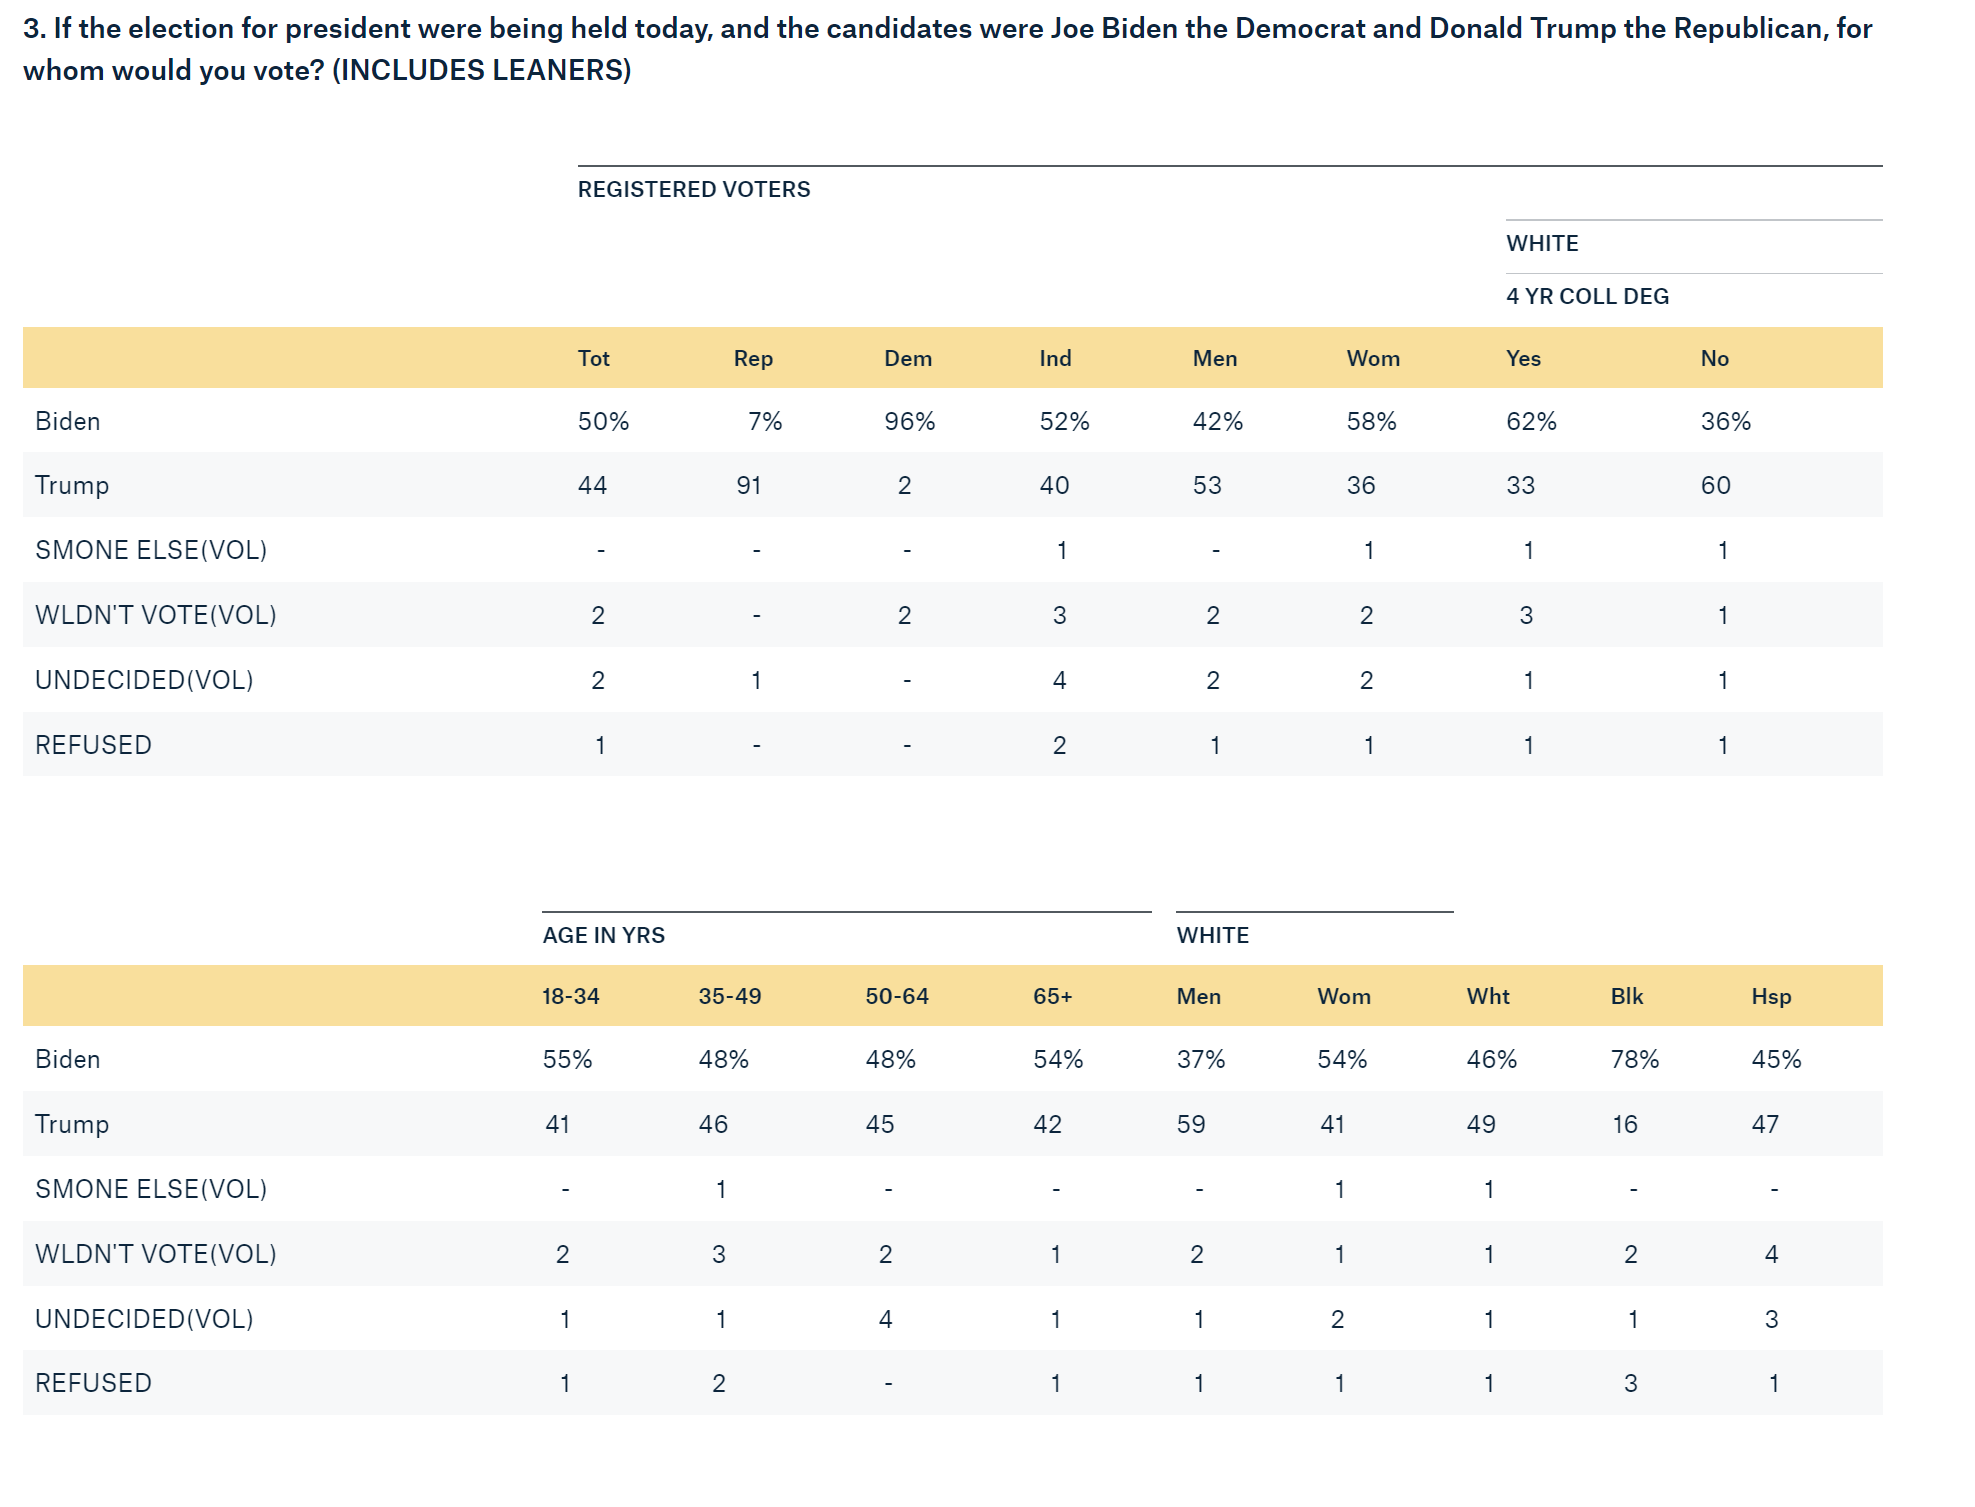Select Biden Republican value 7%
Image resolution: width=1975 pixels, height=1507 pixels.
tap(764, 421)
